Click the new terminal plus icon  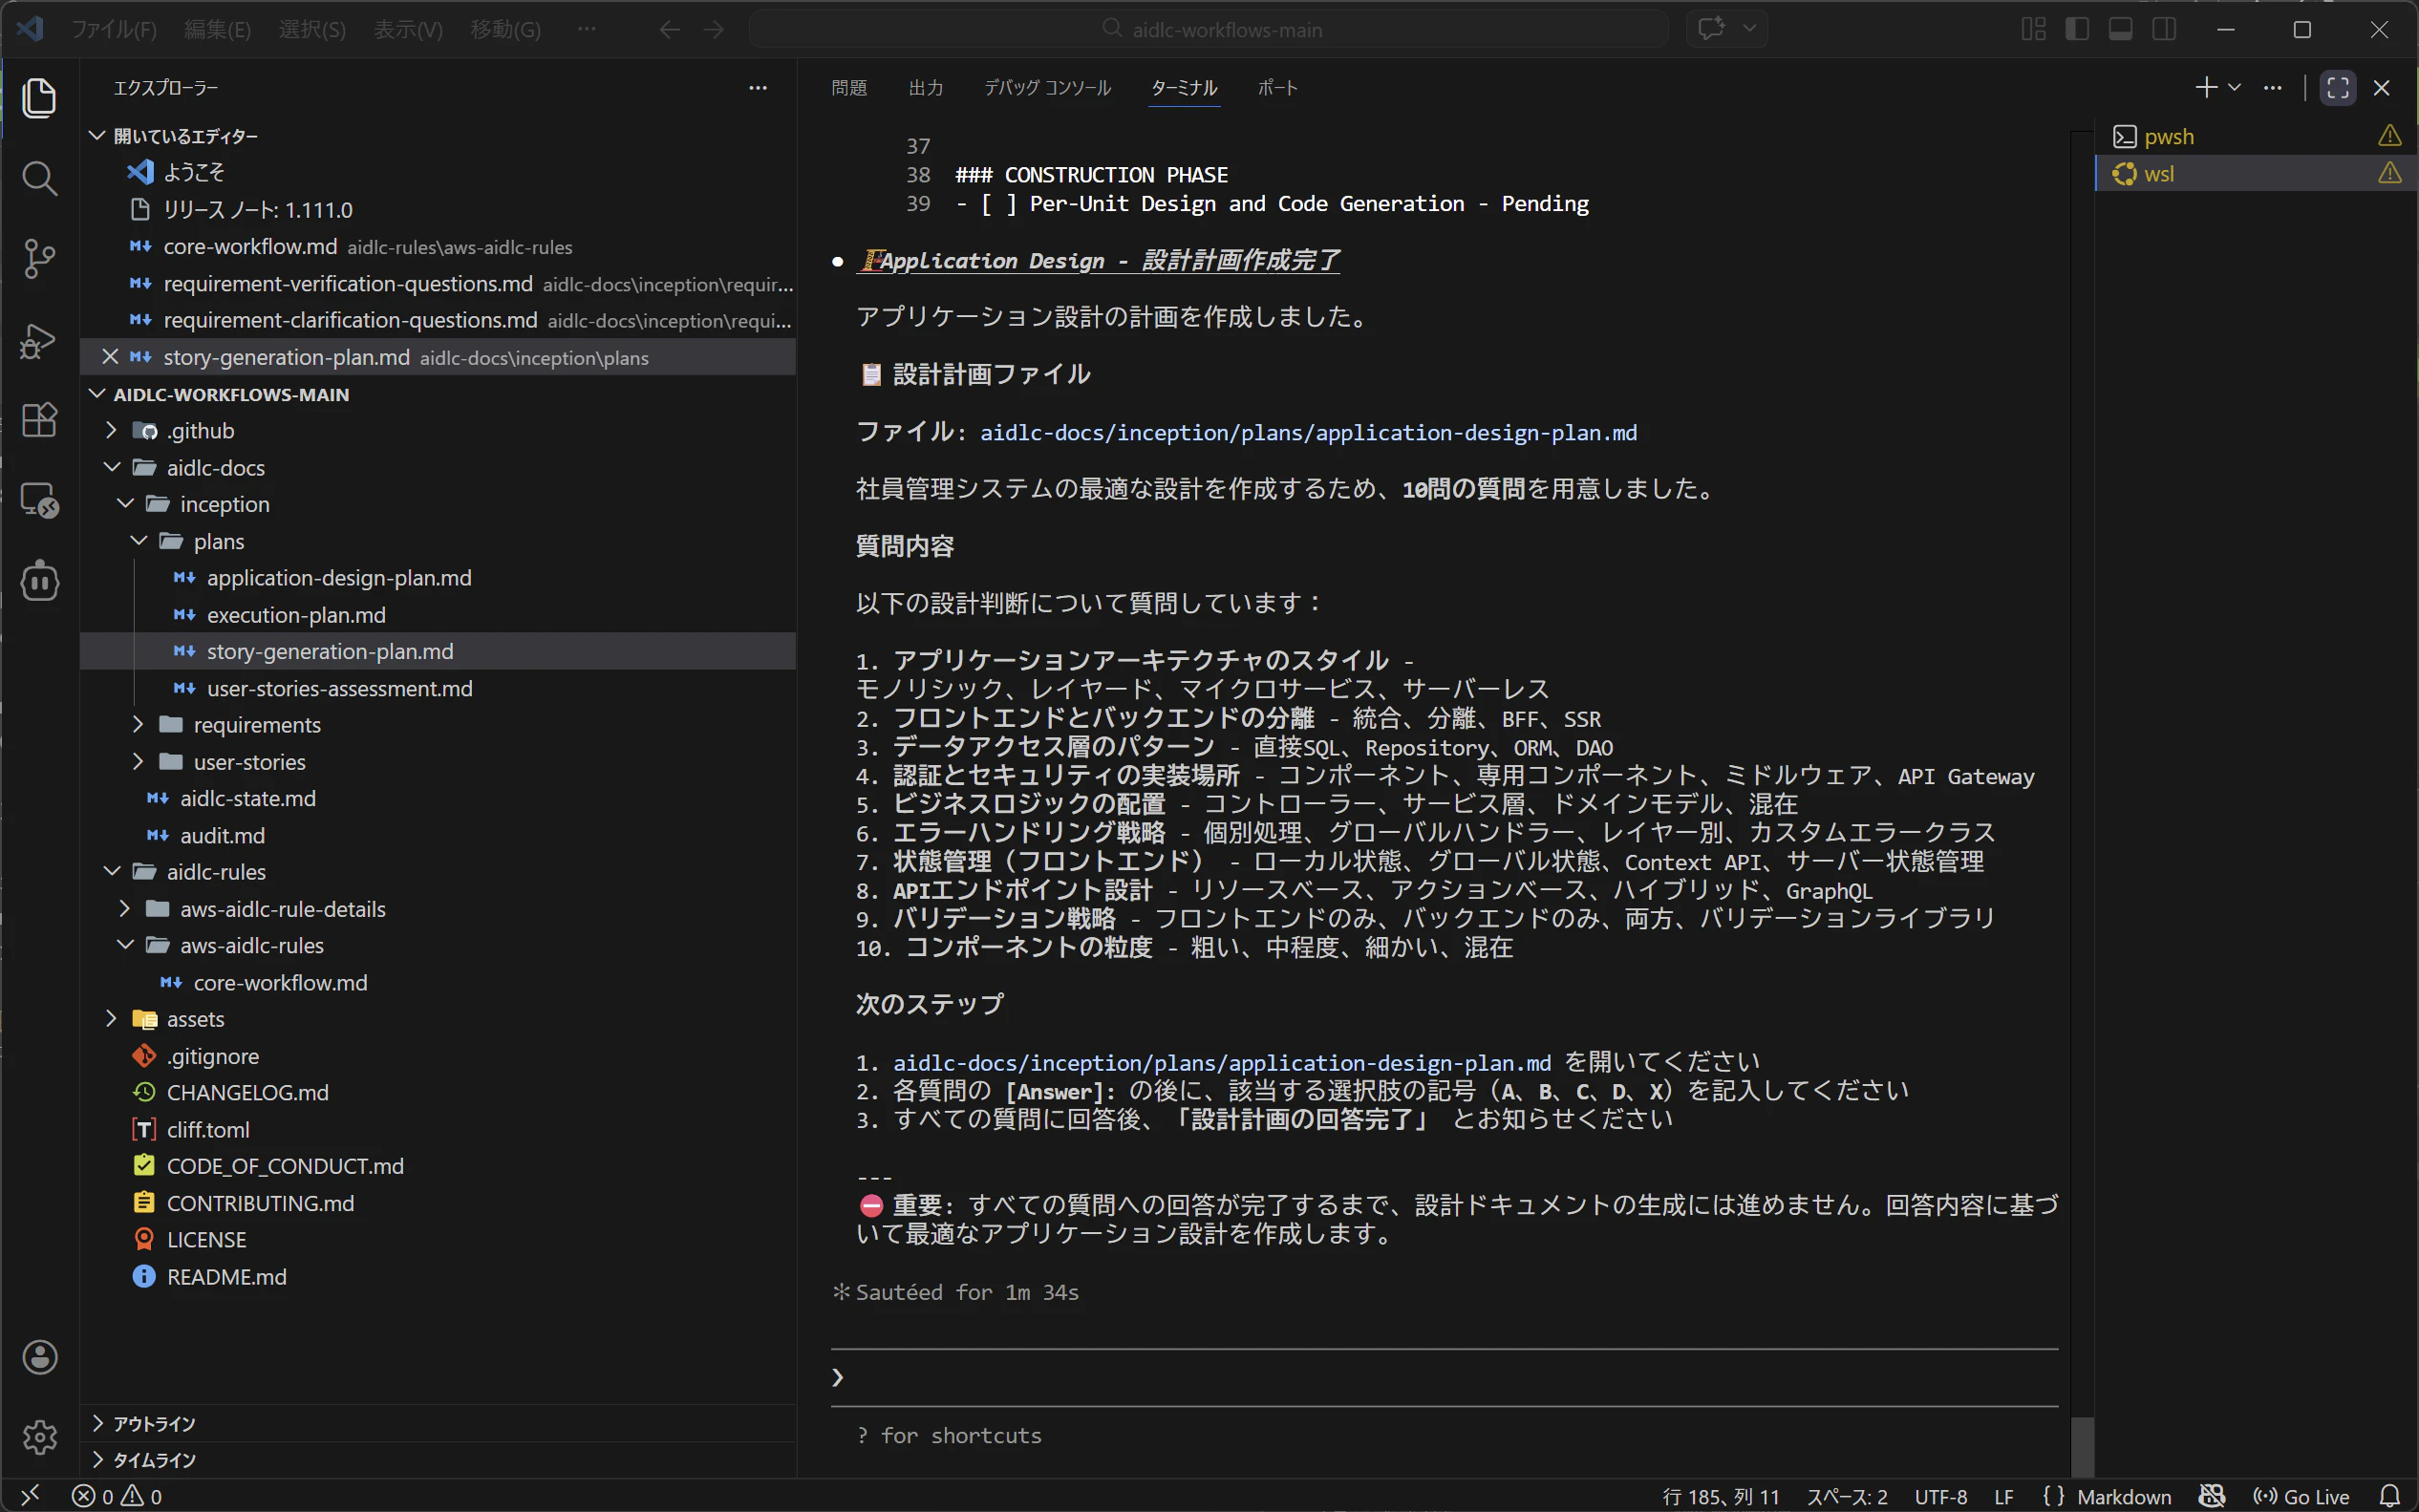coord(2205,88)
